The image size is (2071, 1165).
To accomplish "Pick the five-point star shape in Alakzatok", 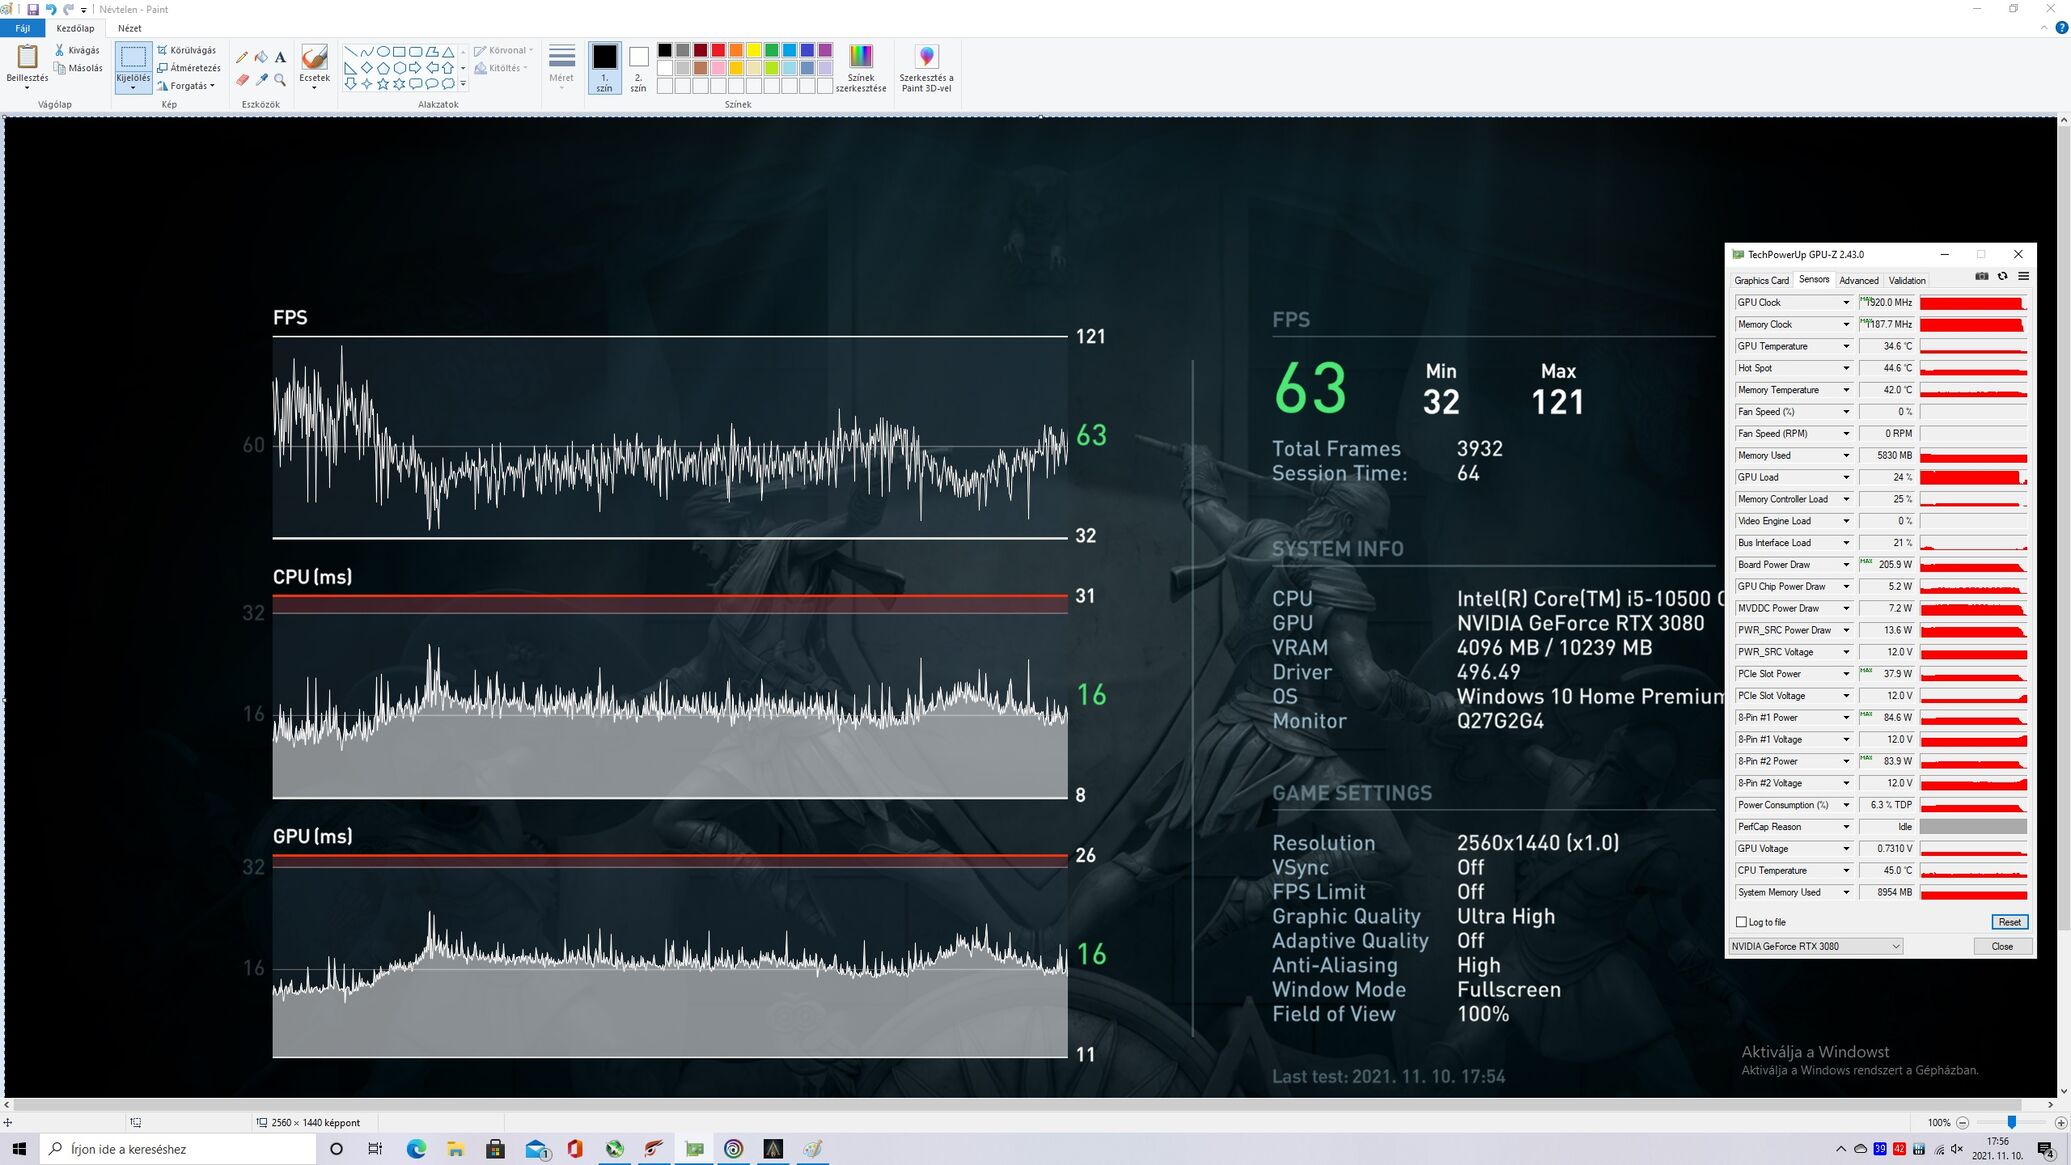I will click(x=383, y=84).
